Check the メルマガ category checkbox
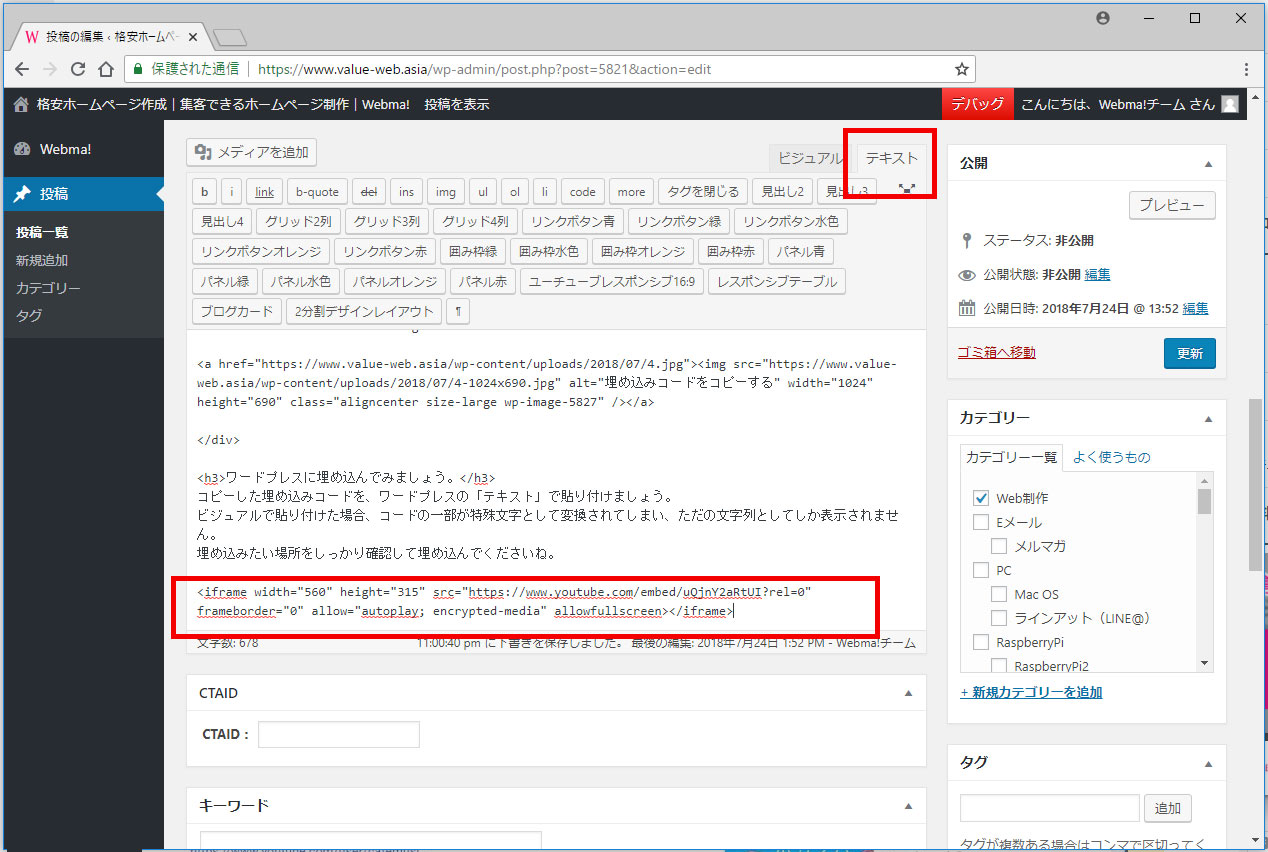This screenshot has width=1268, height=852. [x=999, y=546]
